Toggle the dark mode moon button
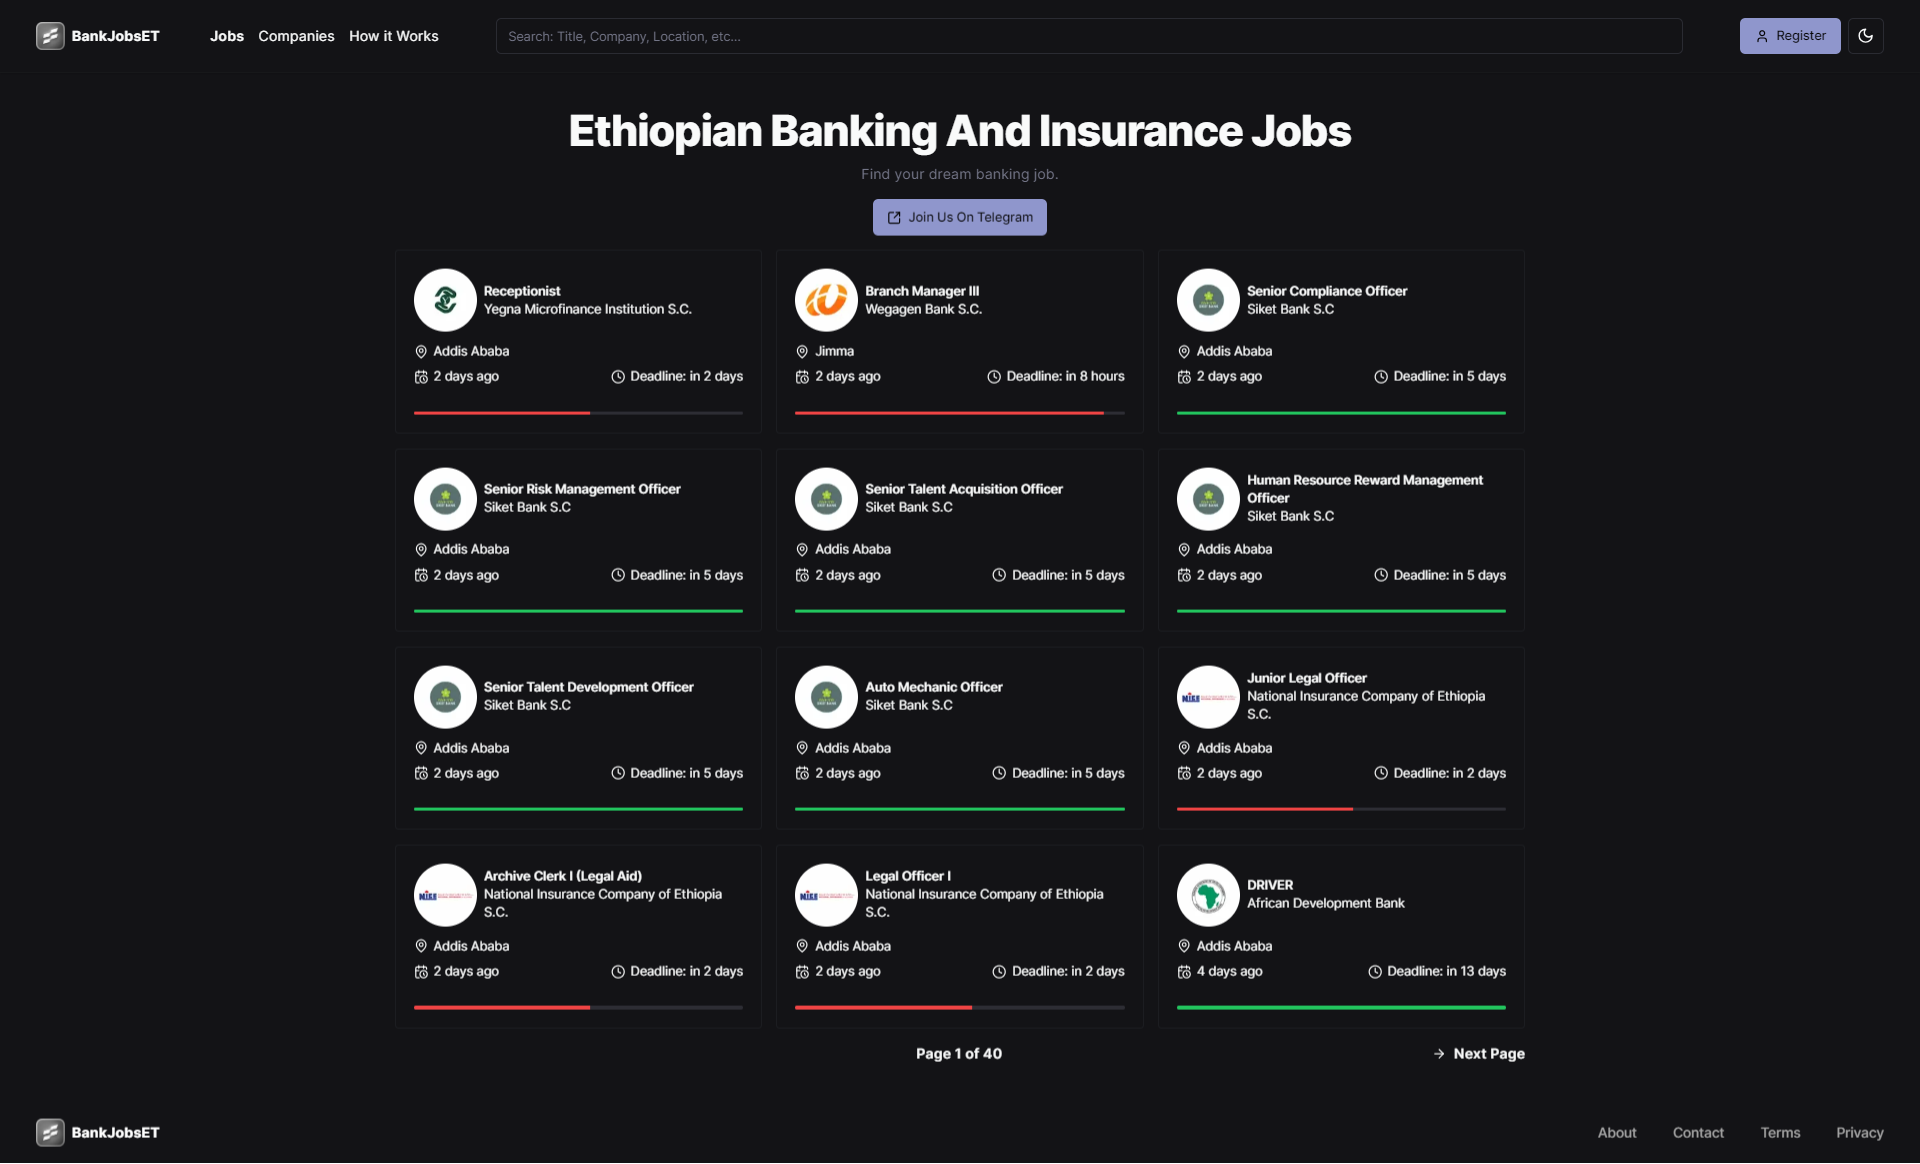 point(1865,36)
